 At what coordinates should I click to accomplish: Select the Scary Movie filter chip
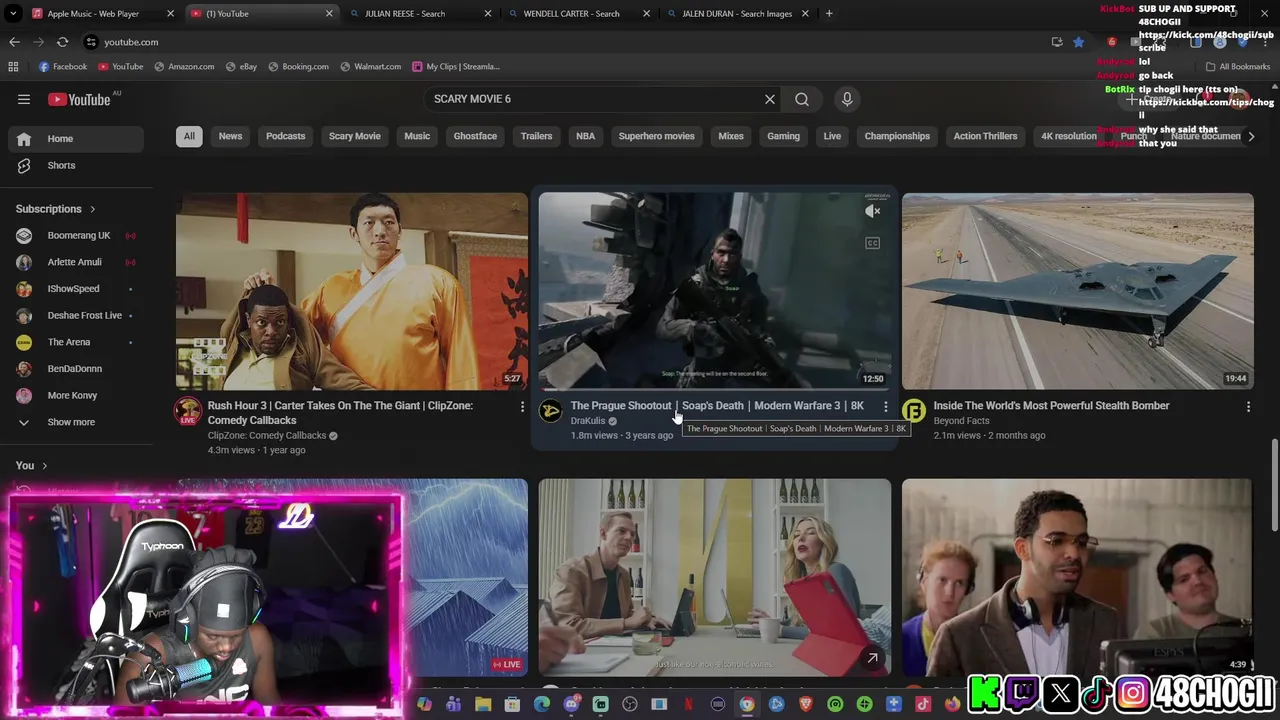click(x=355, y=136)
